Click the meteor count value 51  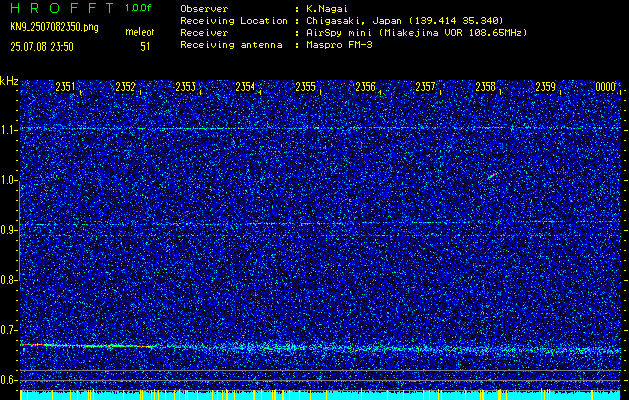point(145,47)
